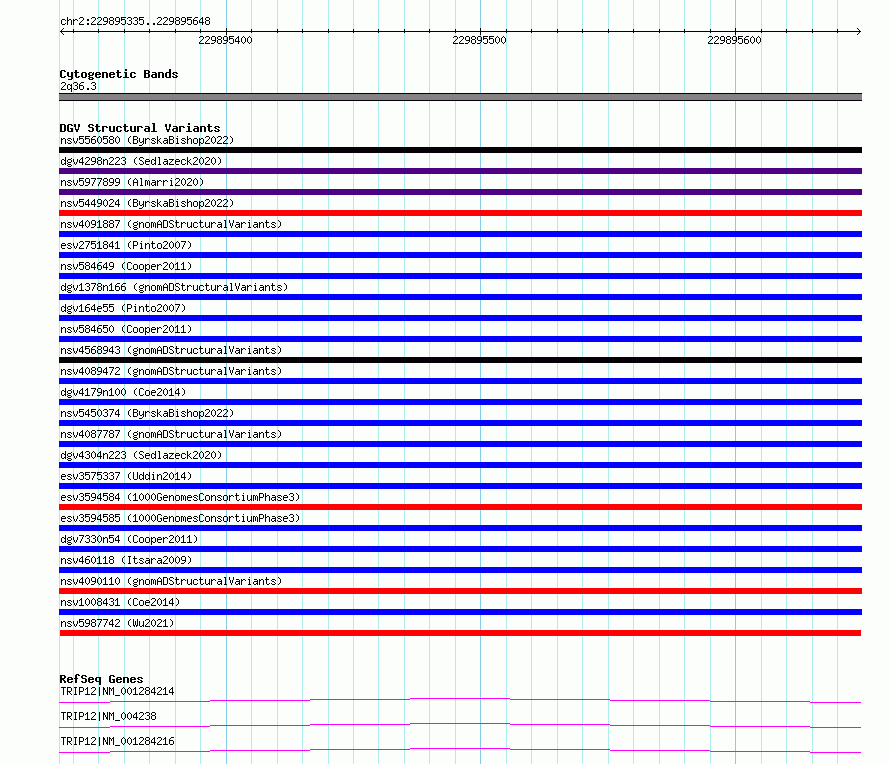Image resolution: width=890 pixels, height=764 pixels.
Task: Click variant label dgv4304n223 (Sedlazeck2020)
Action: [141, 455]
